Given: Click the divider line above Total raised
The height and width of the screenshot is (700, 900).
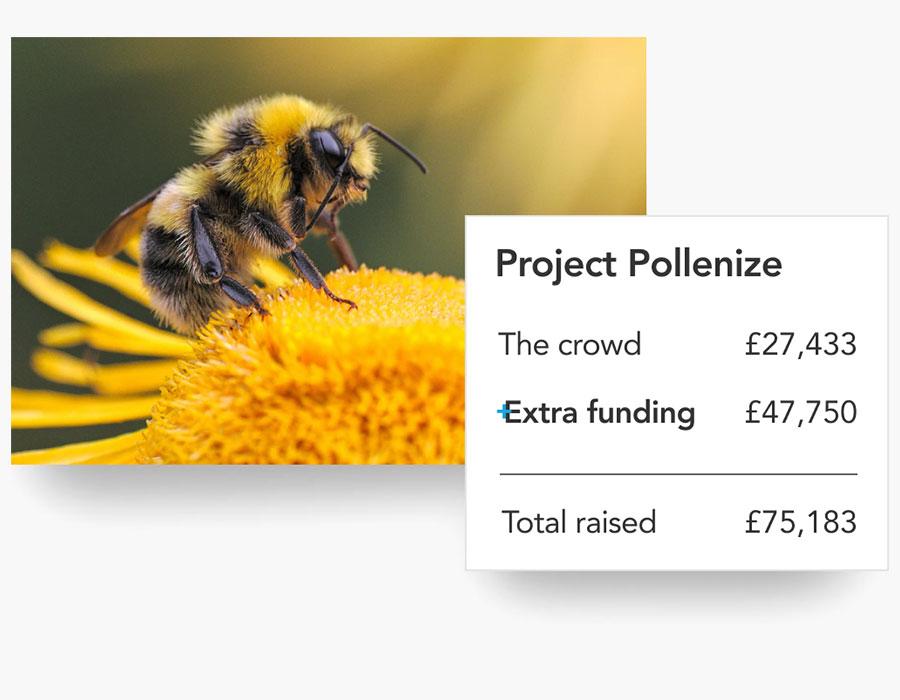Looking at the screenshot, I should point(678,475).
